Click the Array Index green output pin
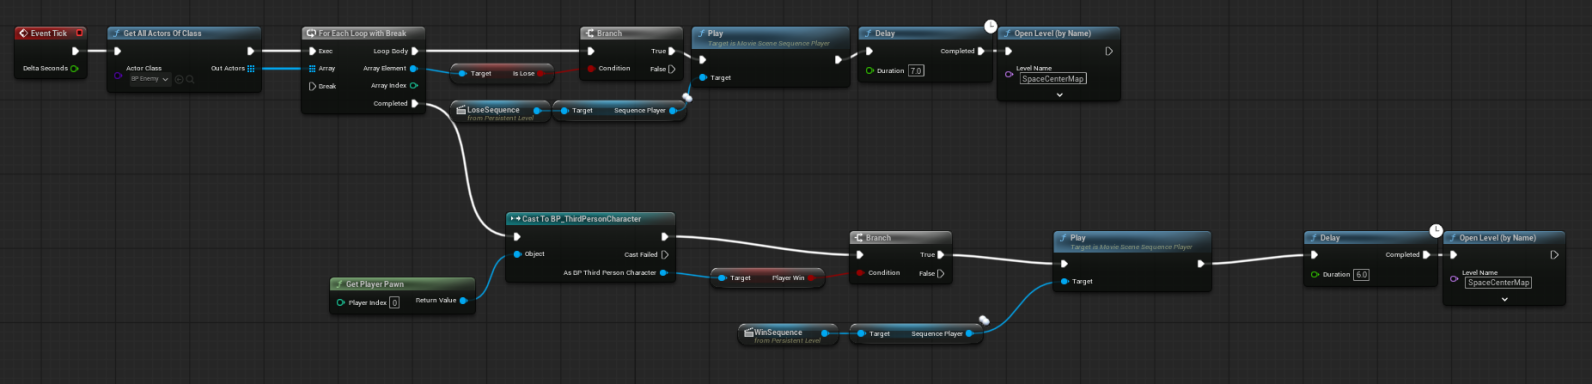The image size is (1592, 384). click(414, 86)
